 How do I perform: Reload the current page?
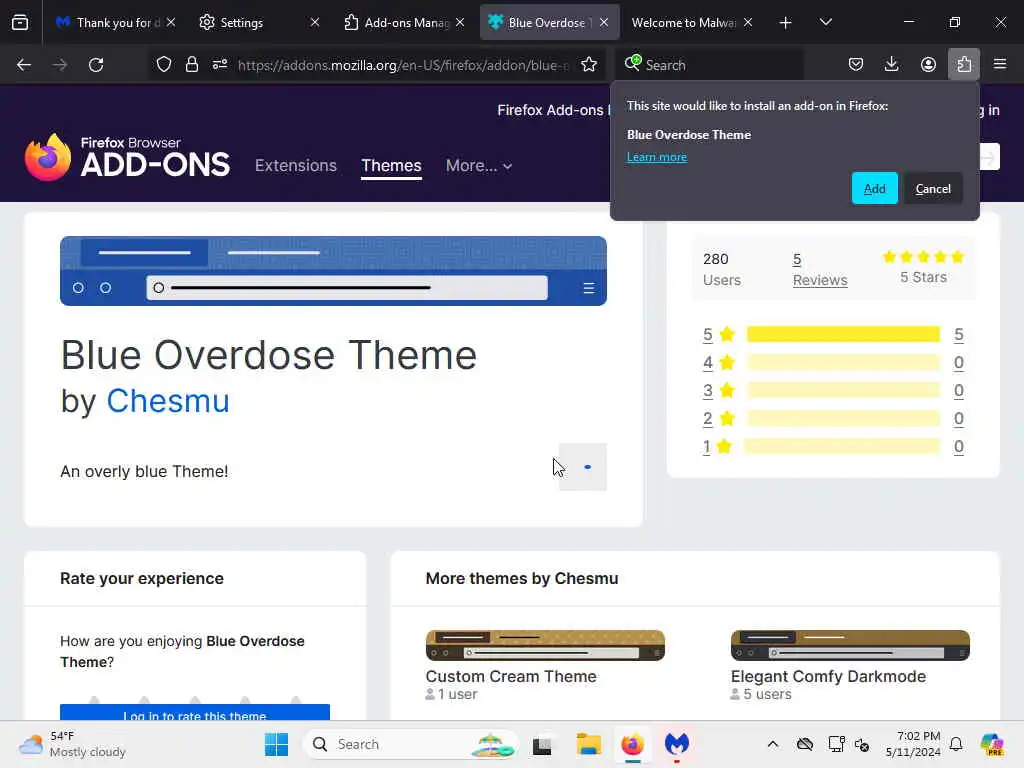[96, 65]
